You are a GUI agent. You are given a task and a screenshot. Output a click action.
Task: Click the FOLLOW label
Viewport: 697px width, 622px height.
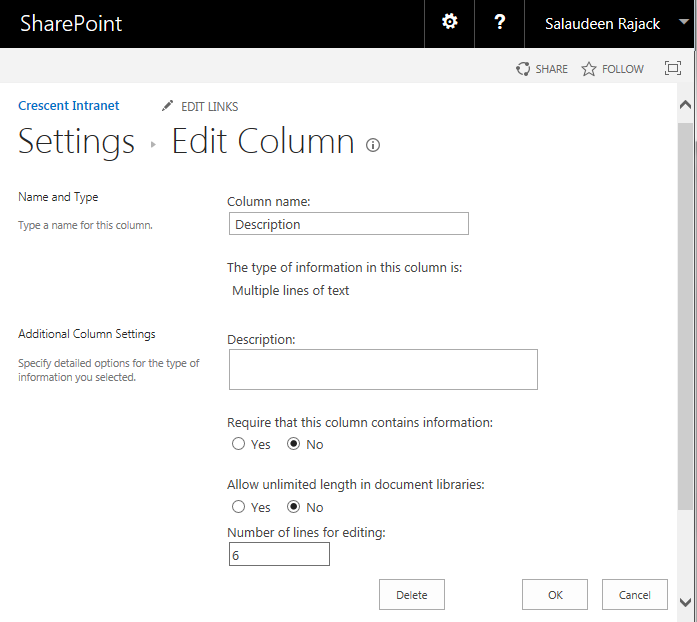623,69
